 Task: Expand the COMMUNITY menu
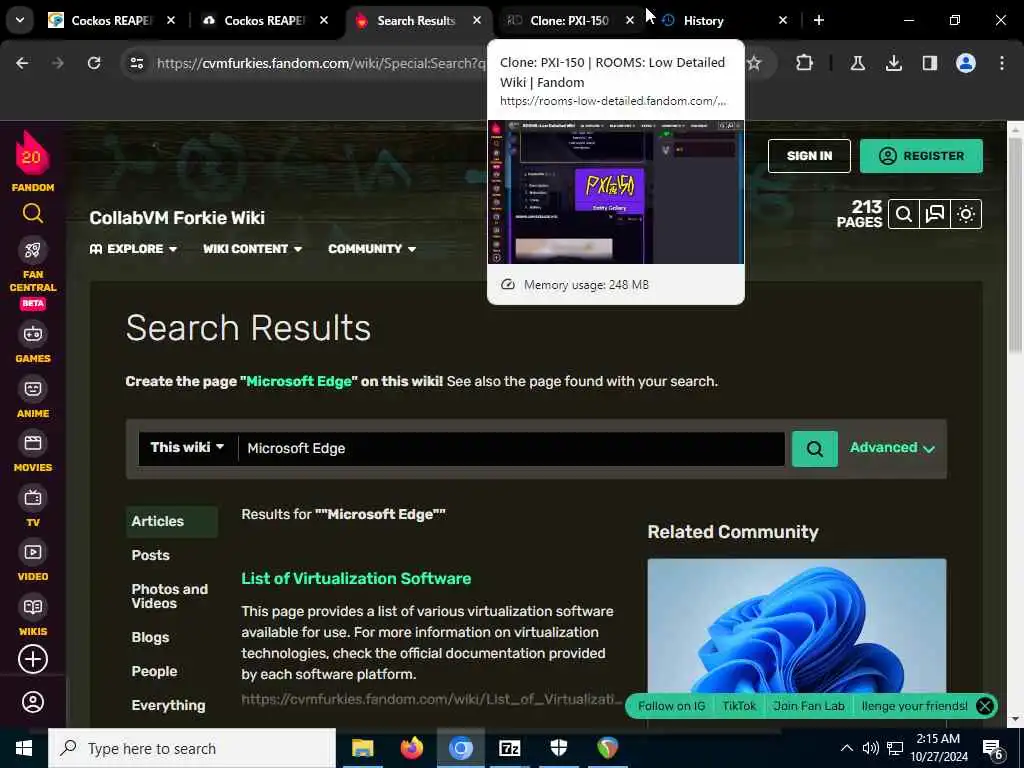click(x=372, y=249)
